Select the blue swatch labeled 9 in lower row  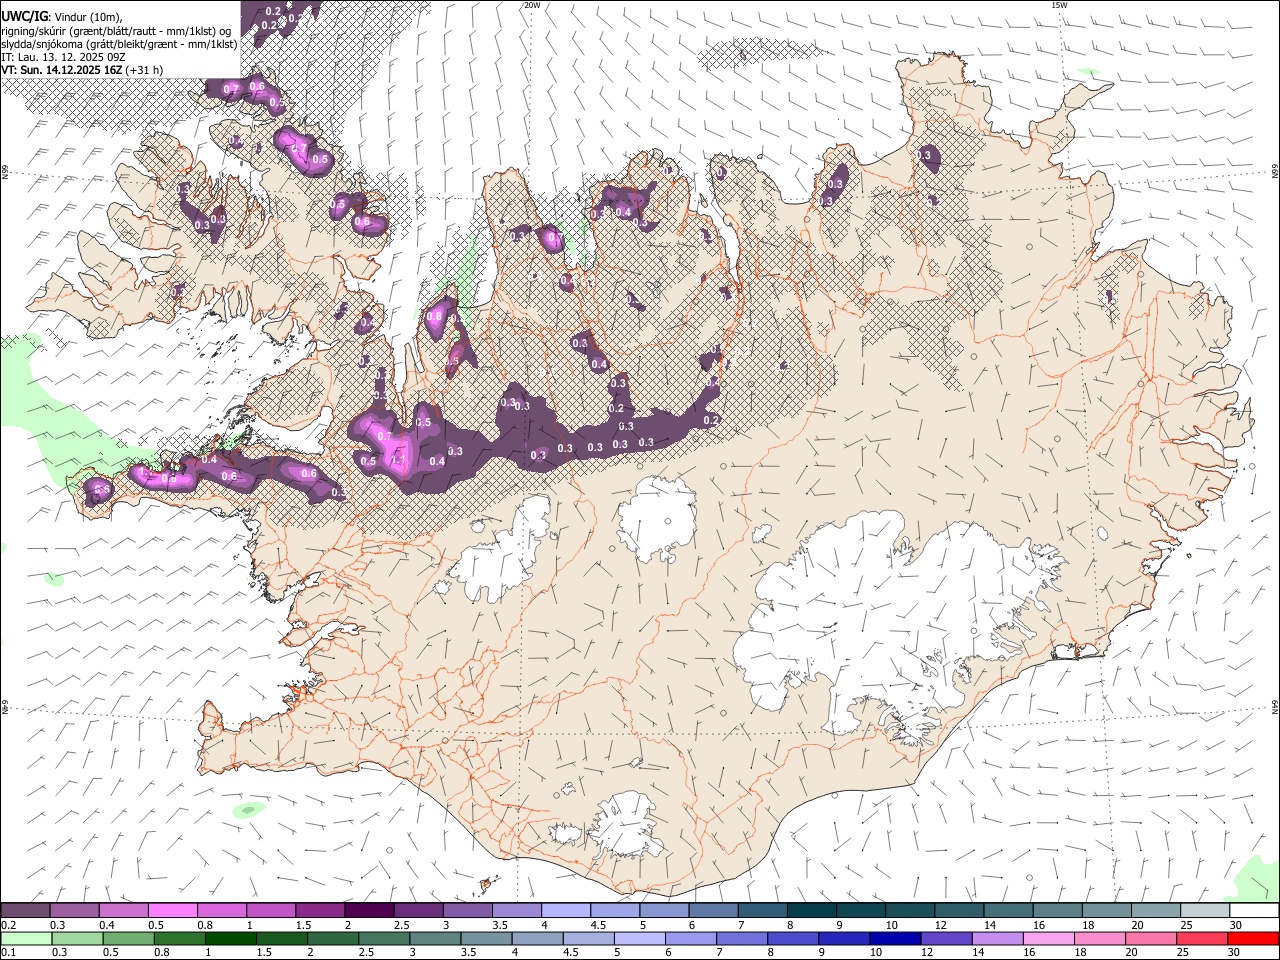[x=843, y=939]
